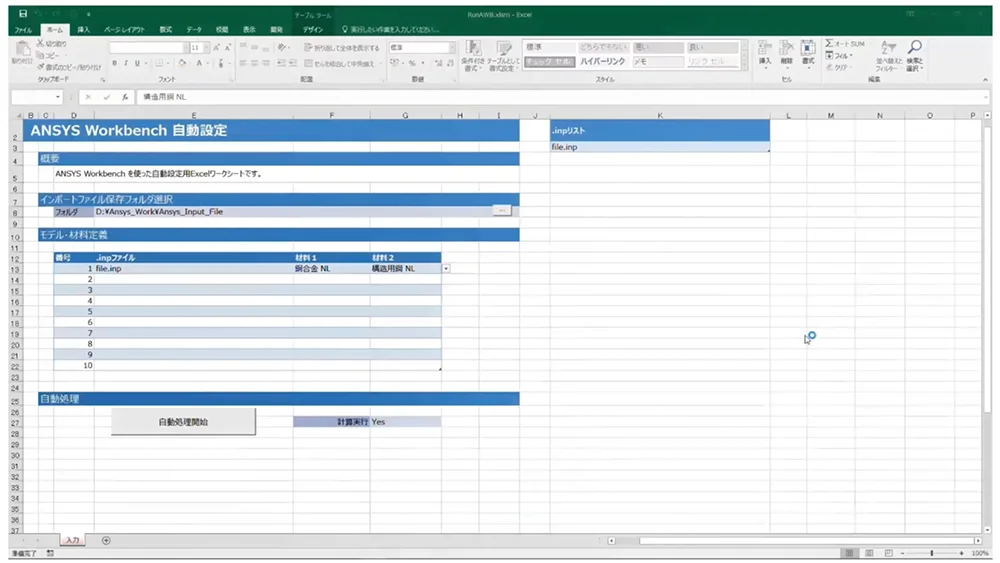Toggle wrap text 折り返して全体を表示する
Screen dimensions: 1000x563
click(341, 48)
